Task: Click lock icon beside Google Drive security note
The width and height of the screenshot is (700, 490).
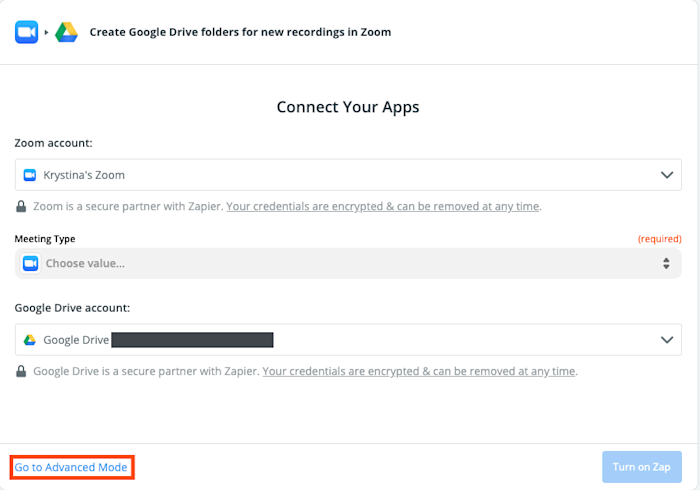Action: pos(21,371)
